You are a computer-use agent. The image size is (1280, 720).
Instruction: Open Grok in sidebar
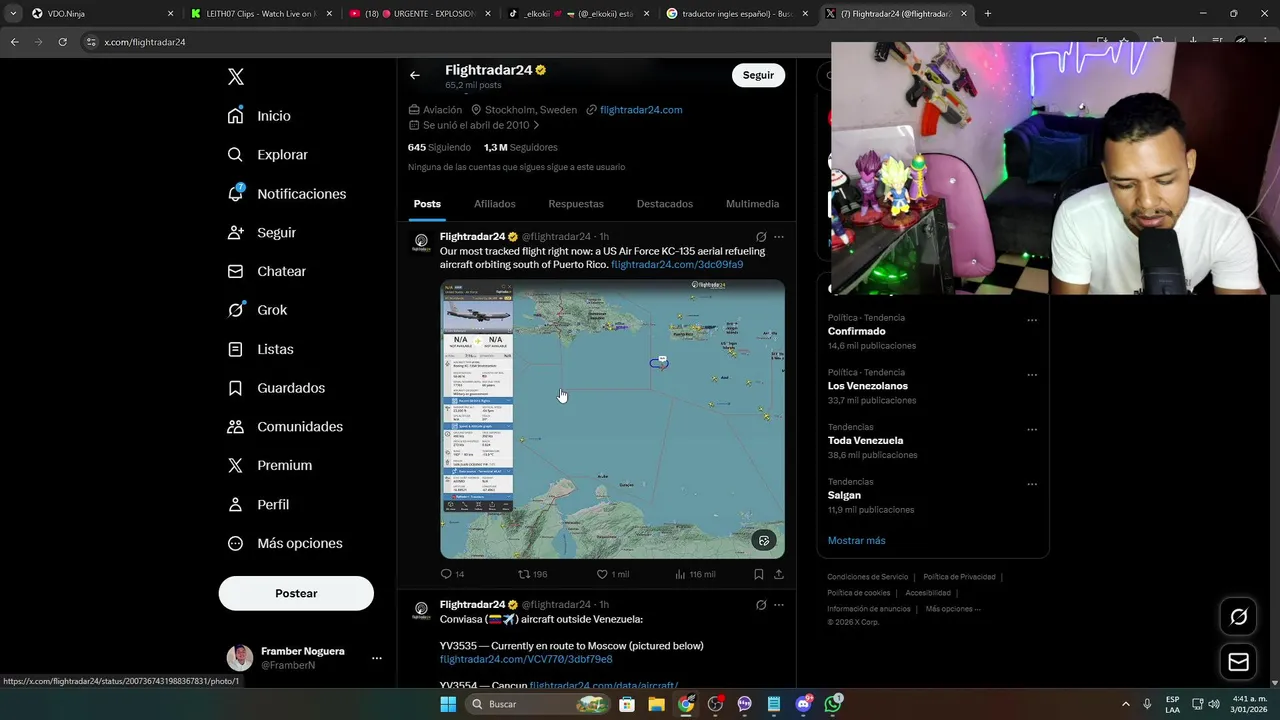pos(257,310)
